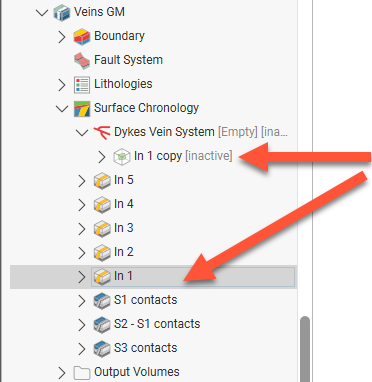Collapse the Veins GM tree node
The image size is (372, 382).
tap(42, 13)
